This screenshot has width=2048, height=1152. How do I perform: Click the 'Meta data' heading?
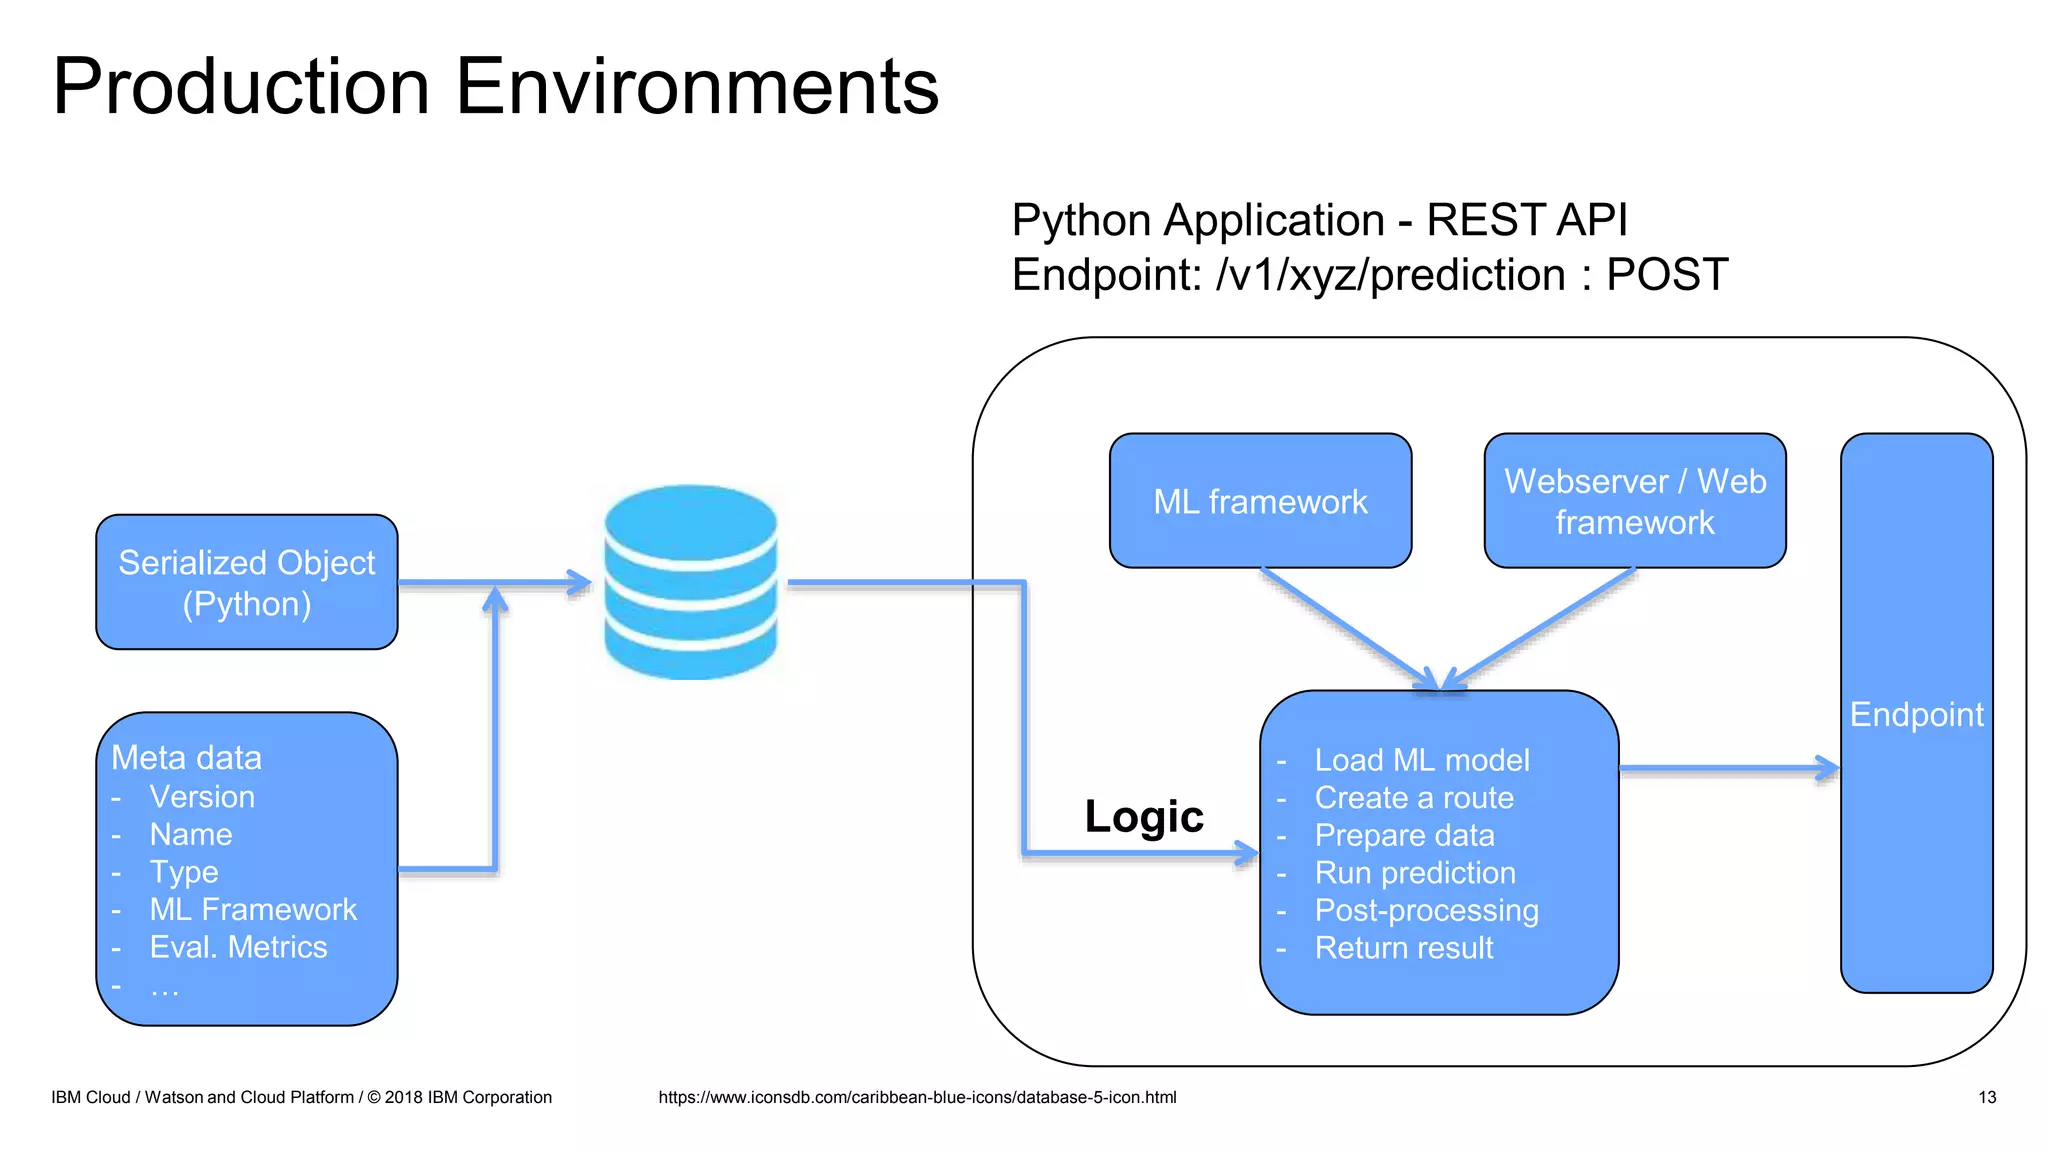pyautogui.click(x=186, y=758)
